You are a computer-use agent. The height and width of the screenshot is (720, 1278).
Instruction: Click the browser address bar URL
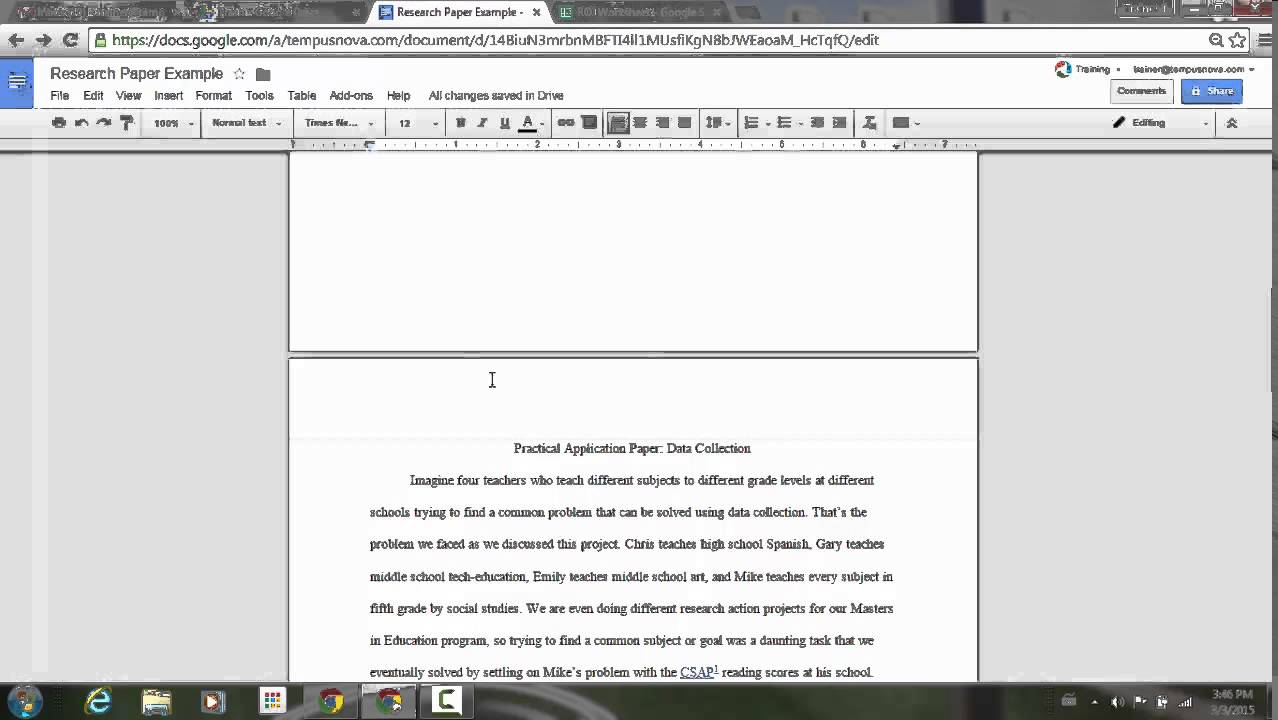tap(495, 40)
